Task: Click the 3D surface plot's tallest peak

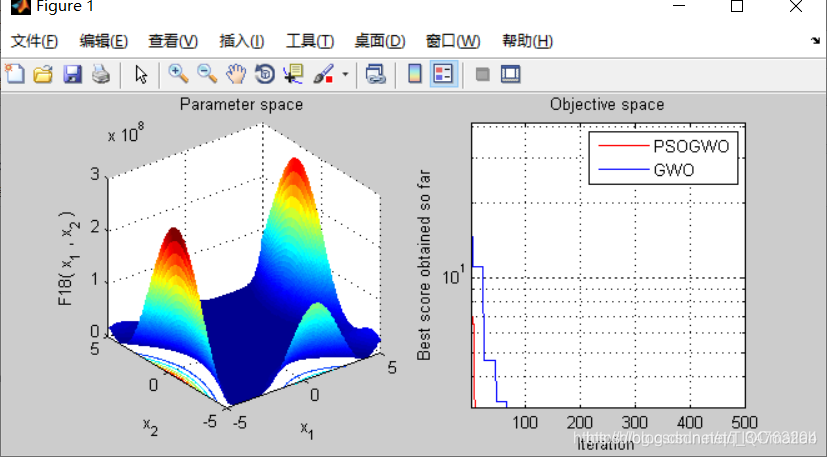Action: (294, 161)
